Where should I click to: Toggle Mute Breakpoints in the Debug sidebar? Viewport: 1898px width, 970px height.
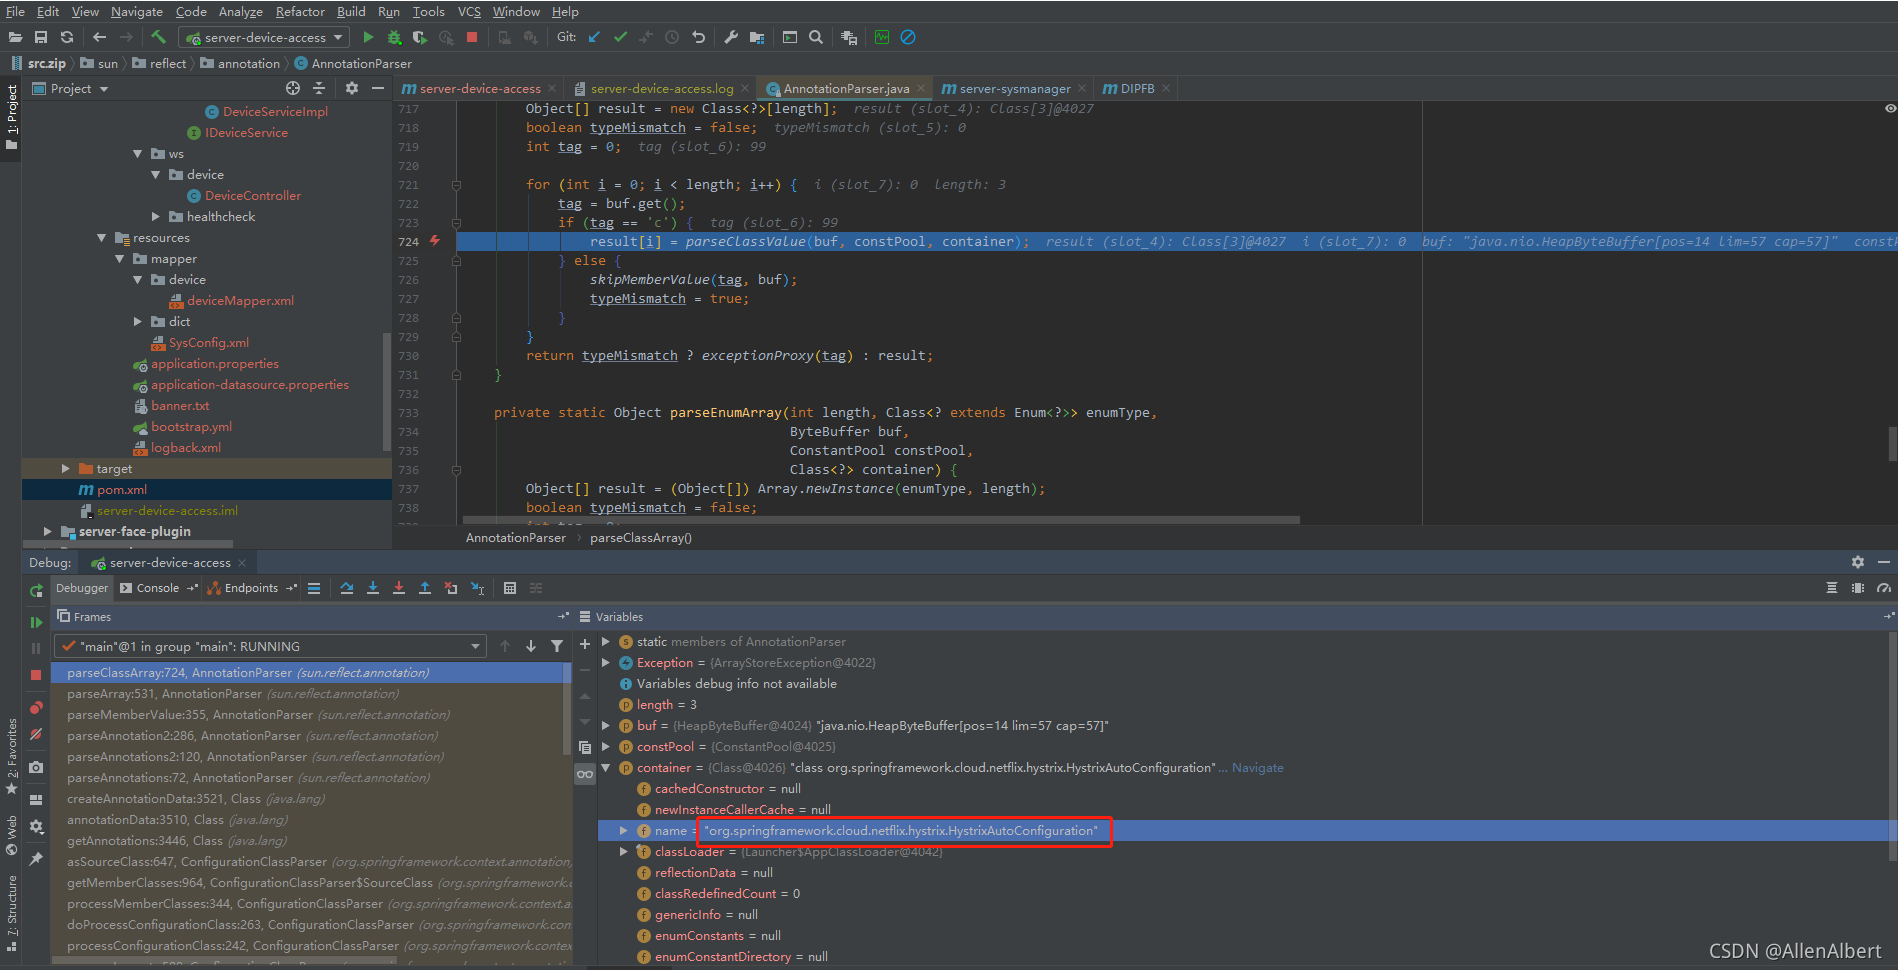point(36,734)
